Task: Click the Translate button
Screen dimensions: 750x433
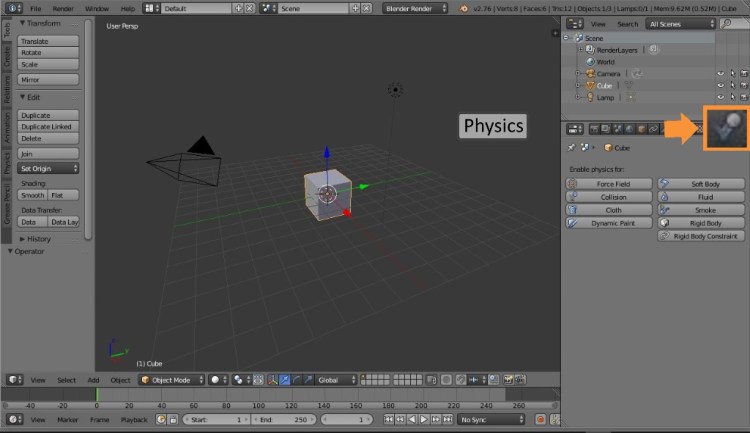Action: click(x=48, y=41)
